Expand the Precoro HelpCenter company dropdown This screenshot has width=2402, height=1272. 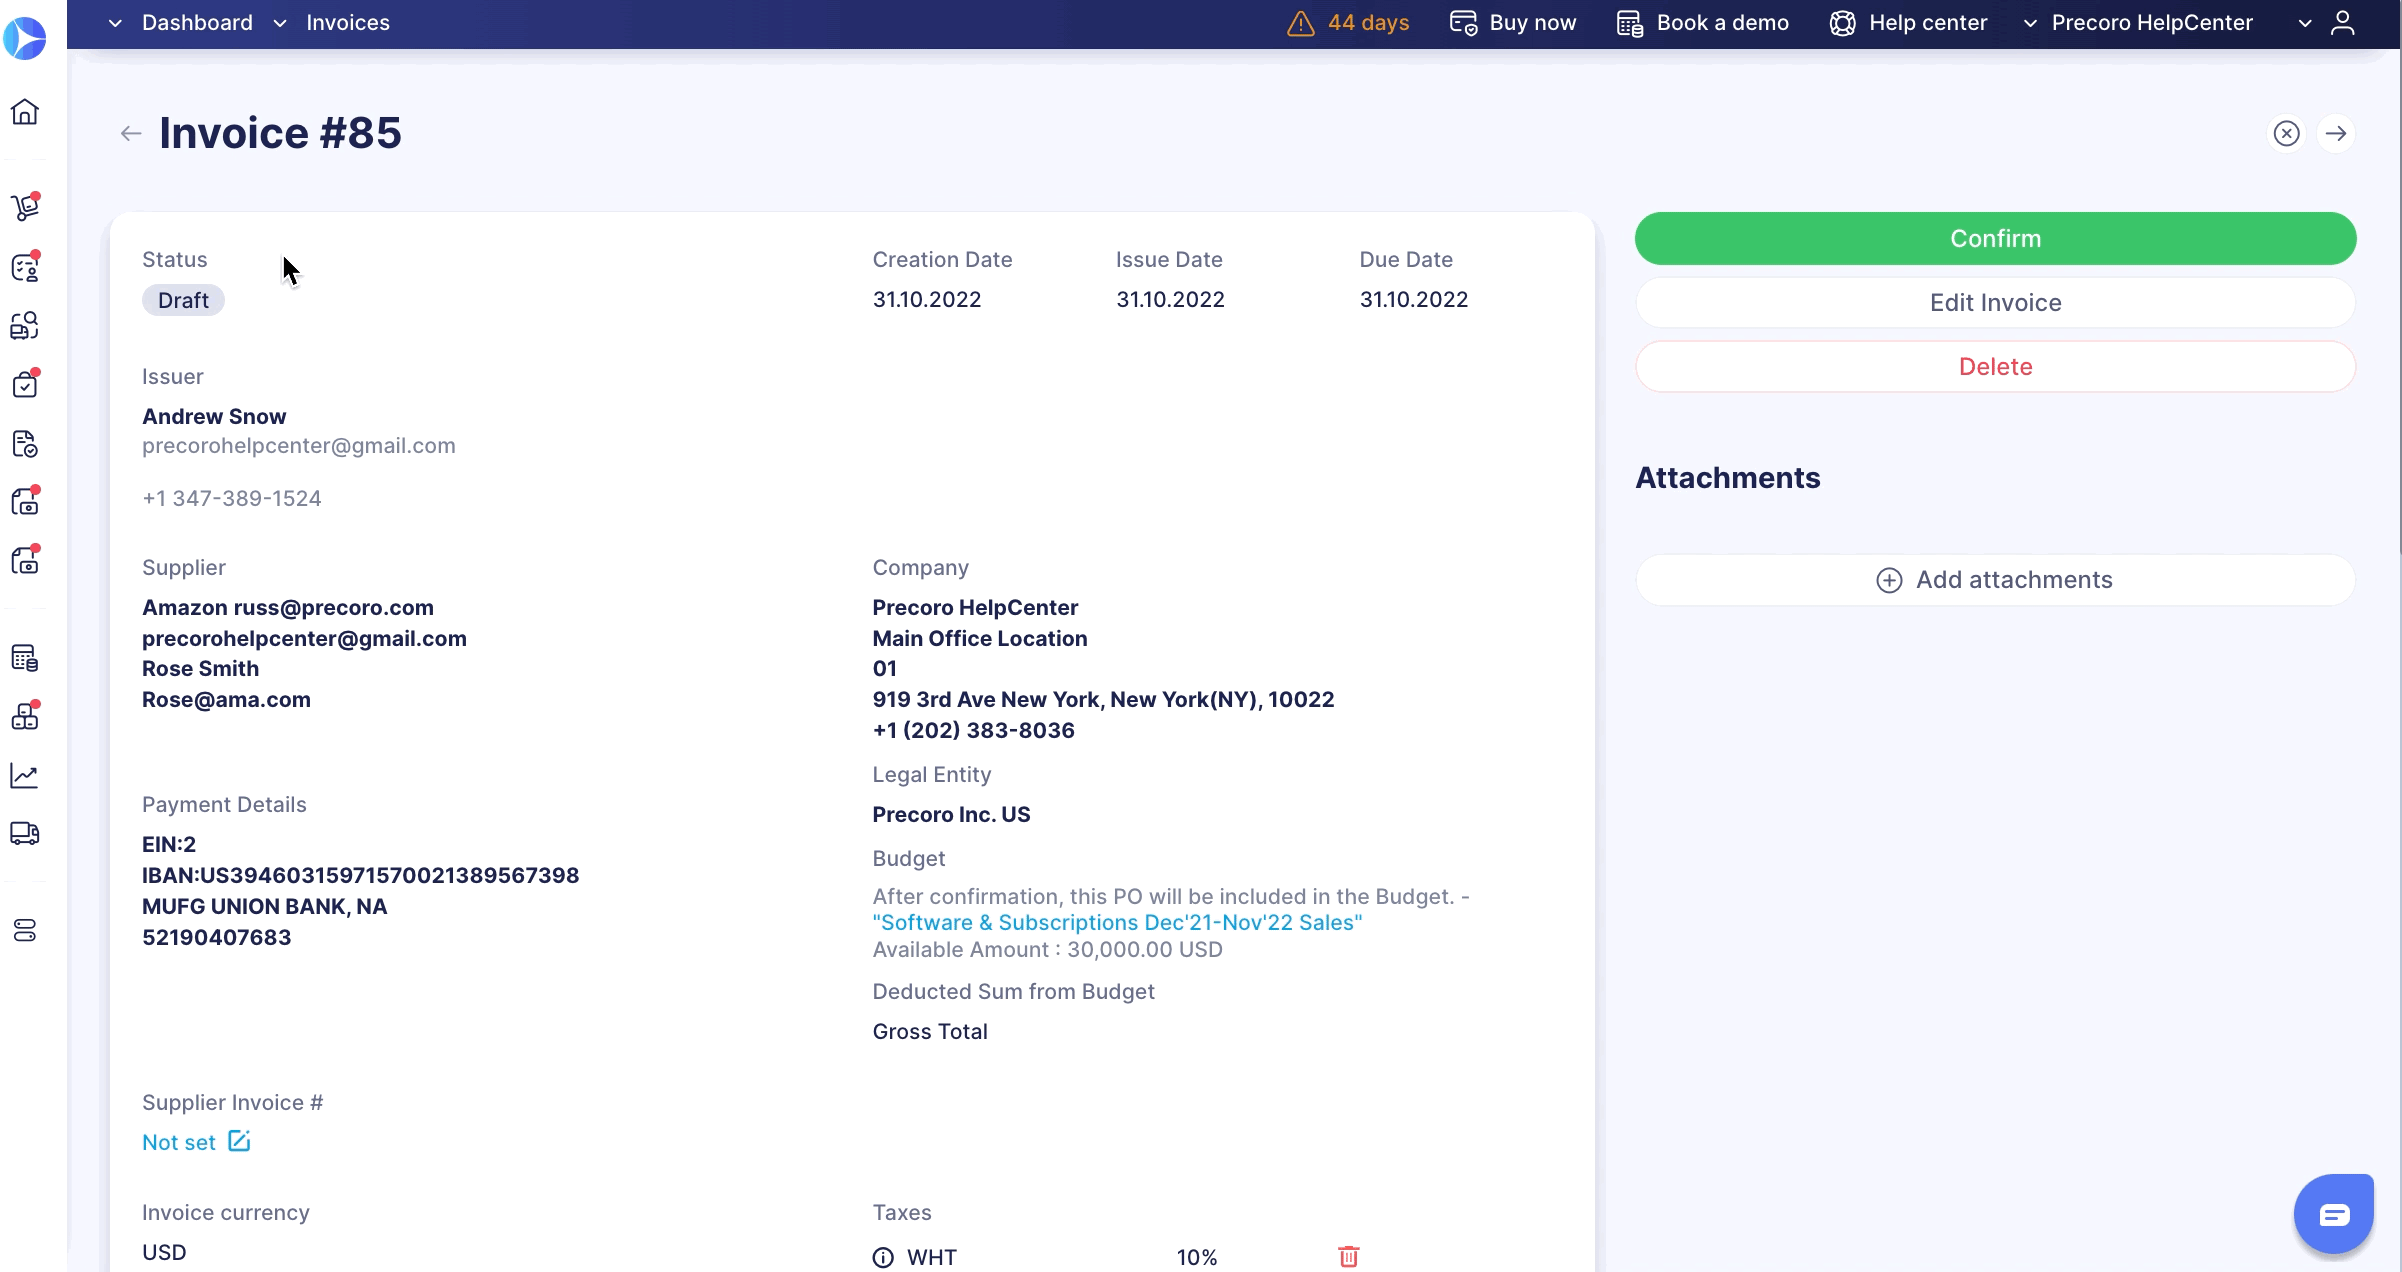[x=2141, y=23]
